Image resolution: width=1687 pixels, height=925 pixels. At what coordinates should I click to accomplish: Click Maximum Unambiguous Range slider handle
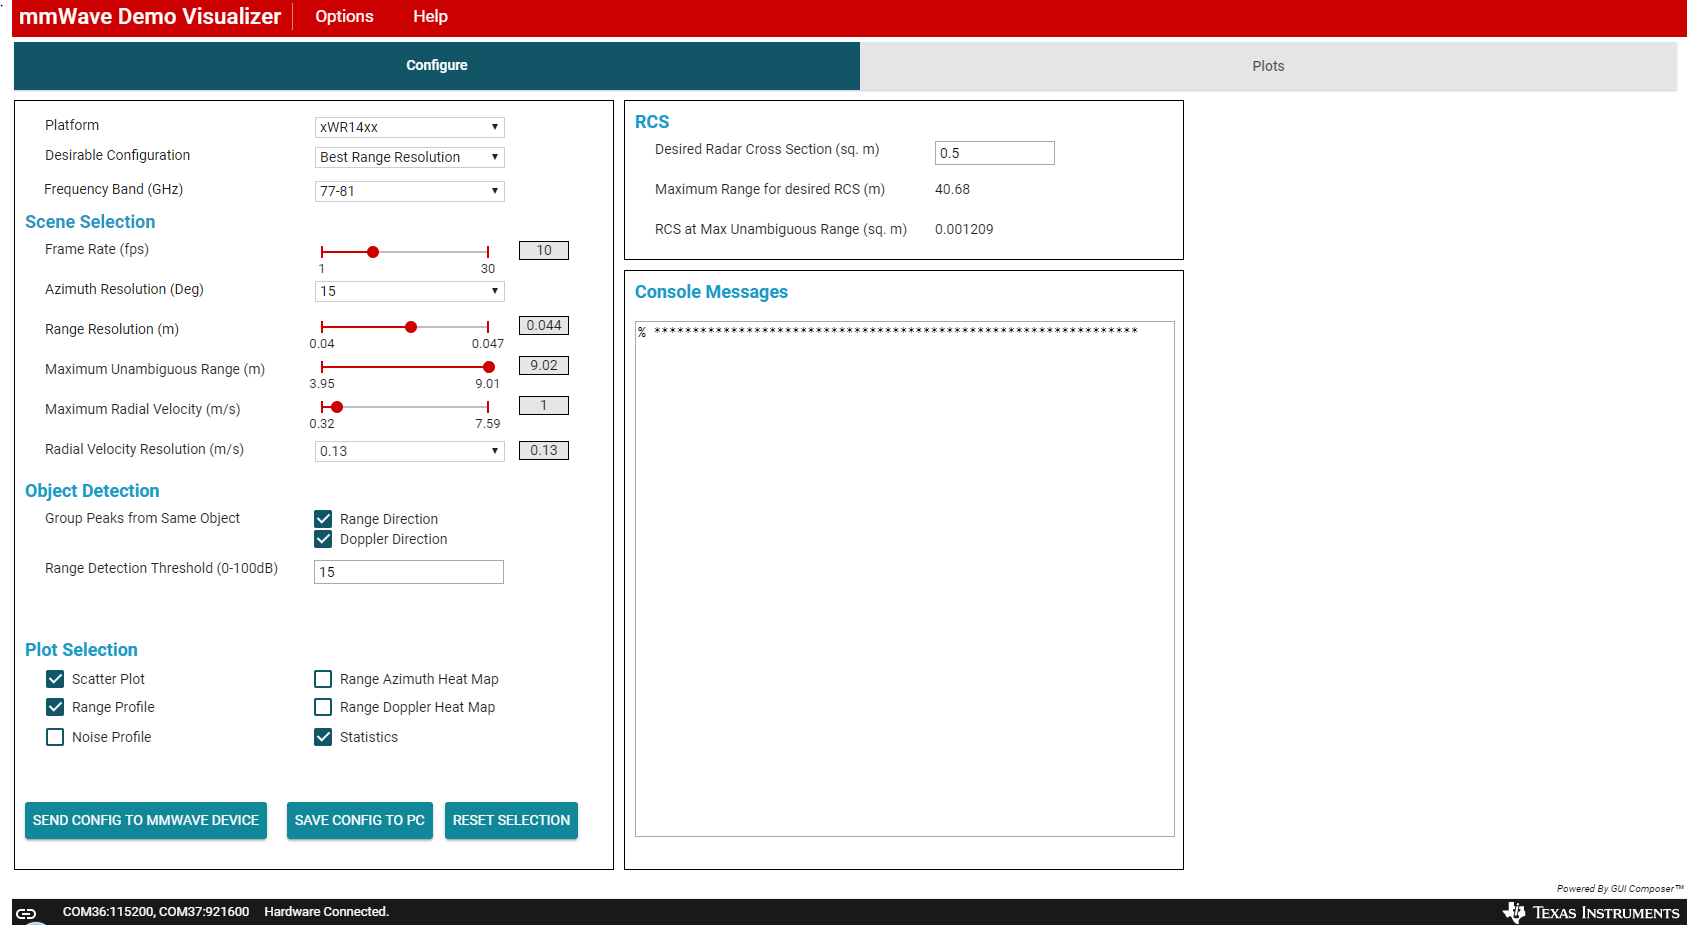point(489,367)
